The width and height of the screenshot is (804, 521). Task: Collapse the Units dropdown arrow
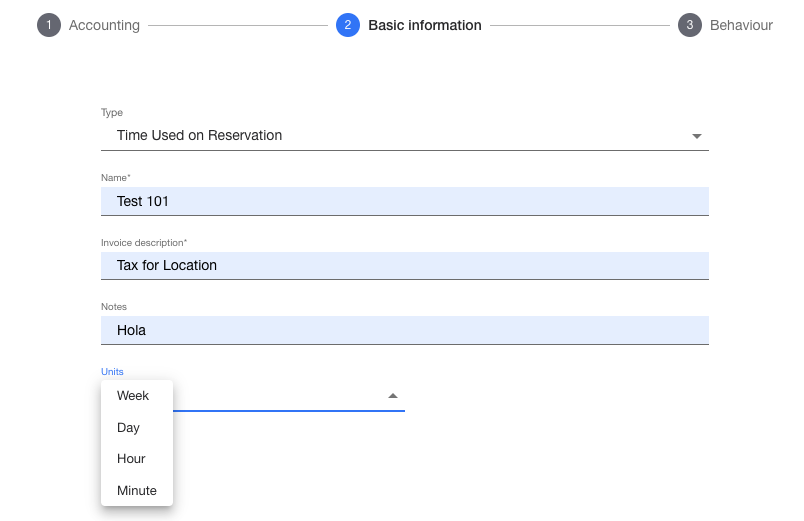(393, 395)
